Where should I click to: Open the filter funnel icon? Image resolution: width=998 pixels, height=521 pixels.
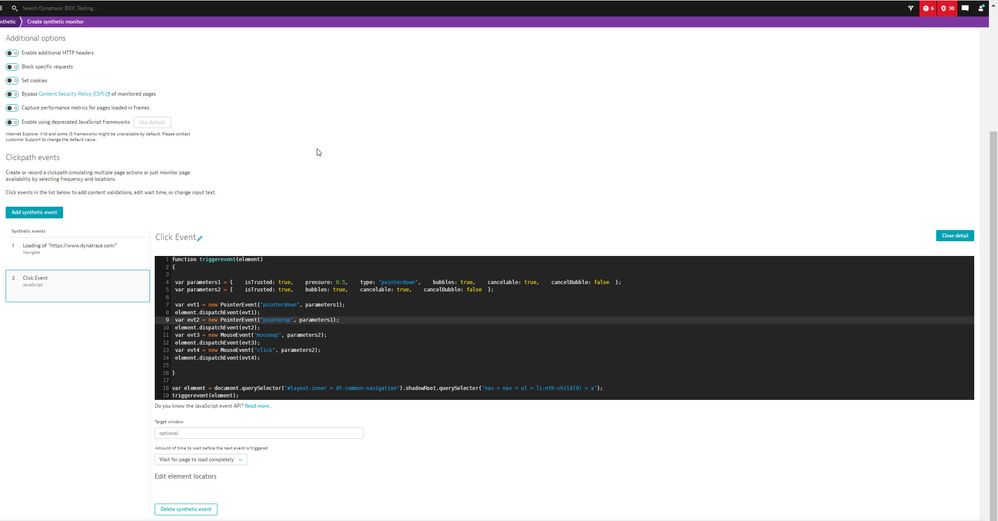(910, 8)
